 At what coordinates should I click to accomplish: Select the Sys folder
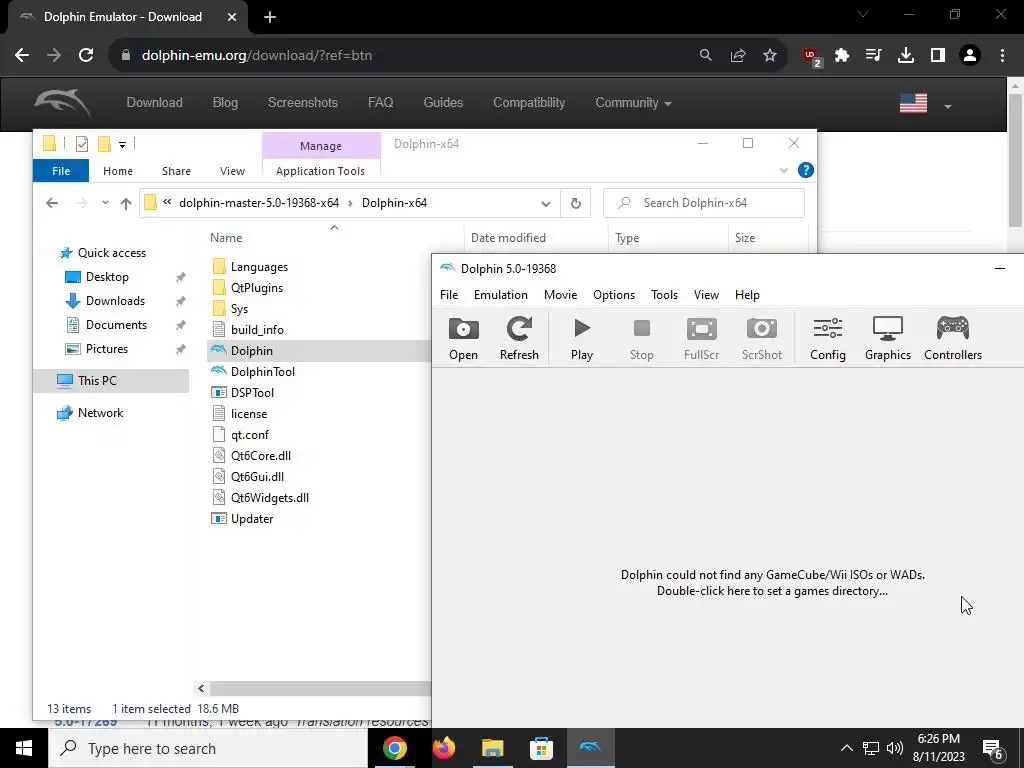pyautogui.click(x=239, y=308)
